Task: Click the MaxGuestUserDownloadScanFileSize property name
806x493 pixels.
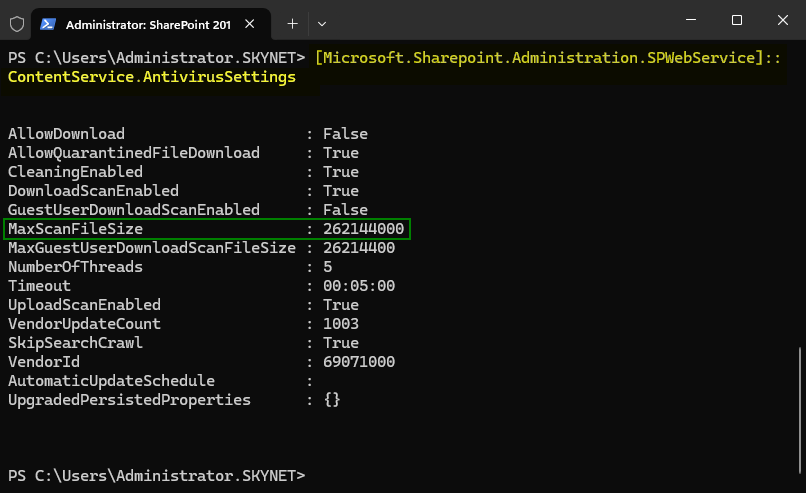Action: pos(152,248)
